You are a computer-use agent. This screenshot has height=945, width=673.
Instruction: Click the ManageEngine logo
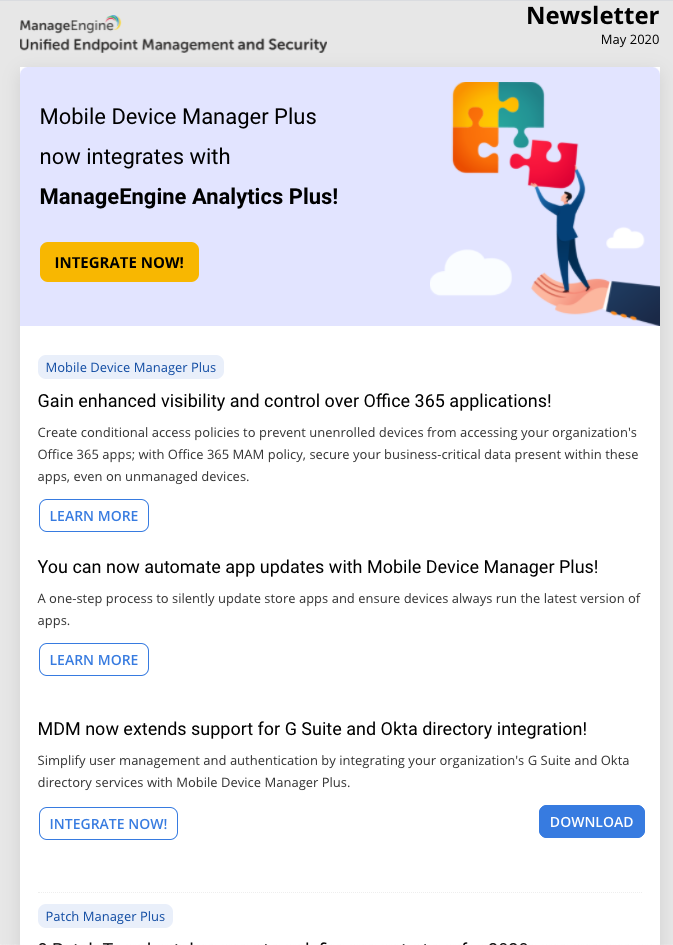[x=70, y=24]
